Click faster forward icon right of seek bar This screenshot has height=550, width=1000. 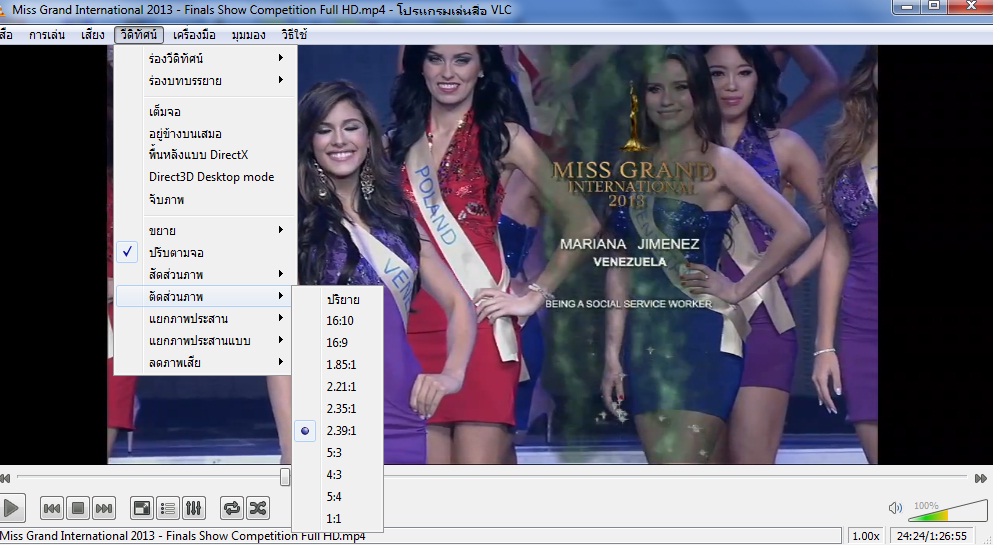[981, 478]
